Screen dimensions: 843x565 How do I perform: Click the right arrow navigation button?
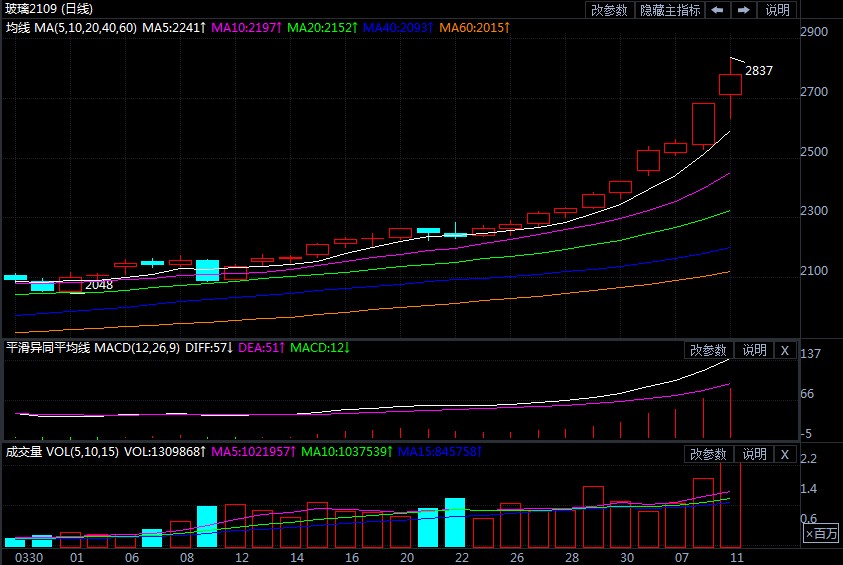click(743, 10)
